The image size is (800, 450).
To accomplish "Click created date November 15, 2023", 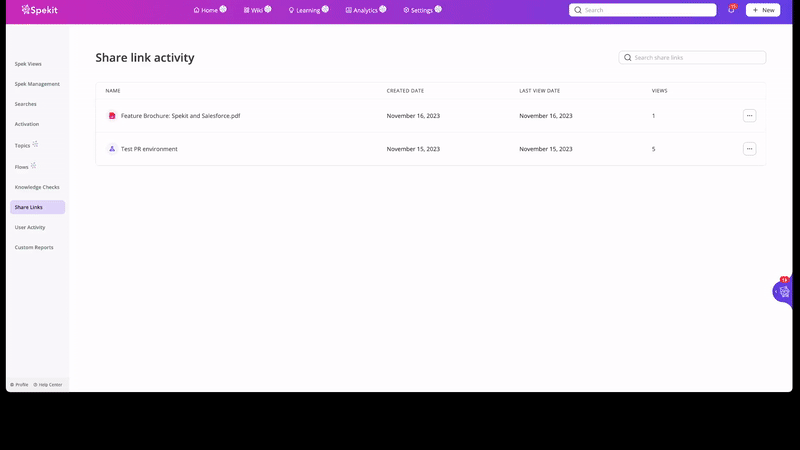I will (x=413, y=149).
